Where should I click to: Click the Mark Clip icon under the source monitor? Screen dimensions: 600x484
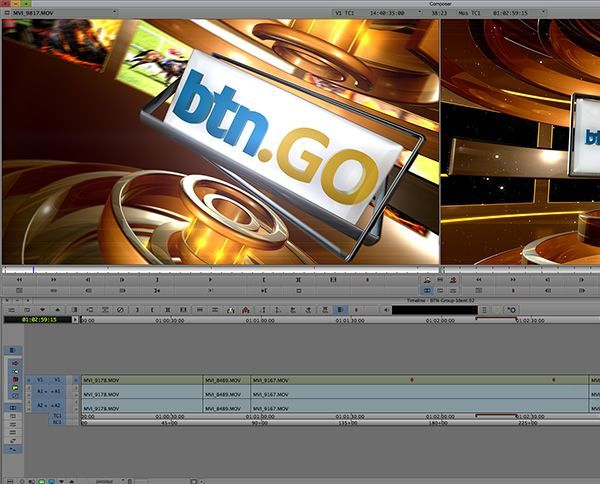pyautogui.click(x=298, y=280)
